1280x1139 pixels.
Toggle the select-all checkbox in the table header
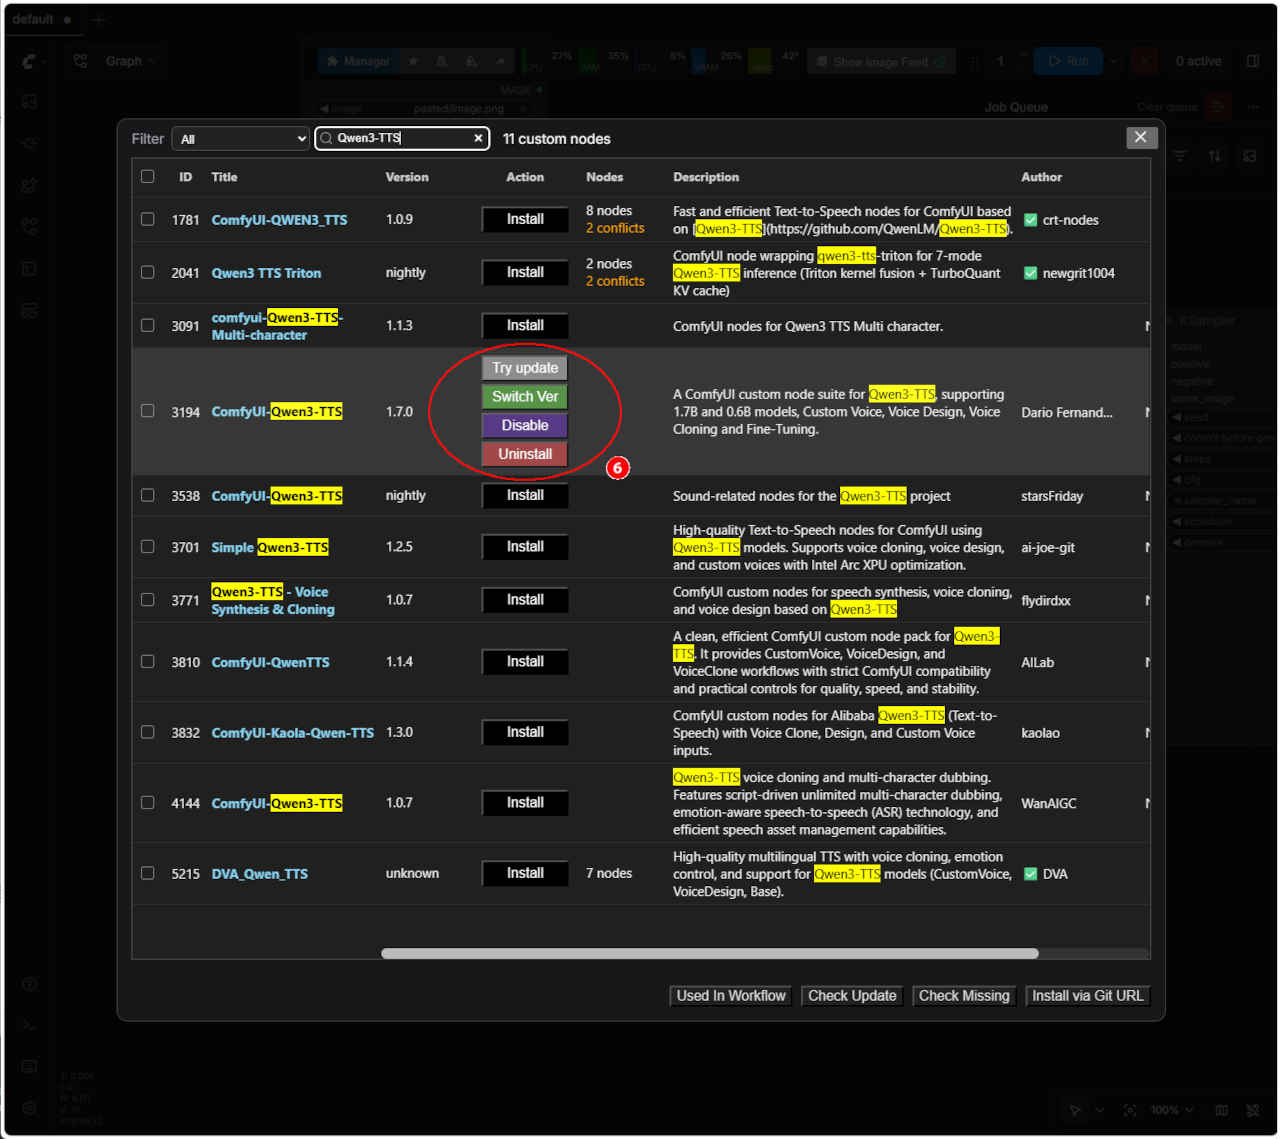click(x=148, y=177)
